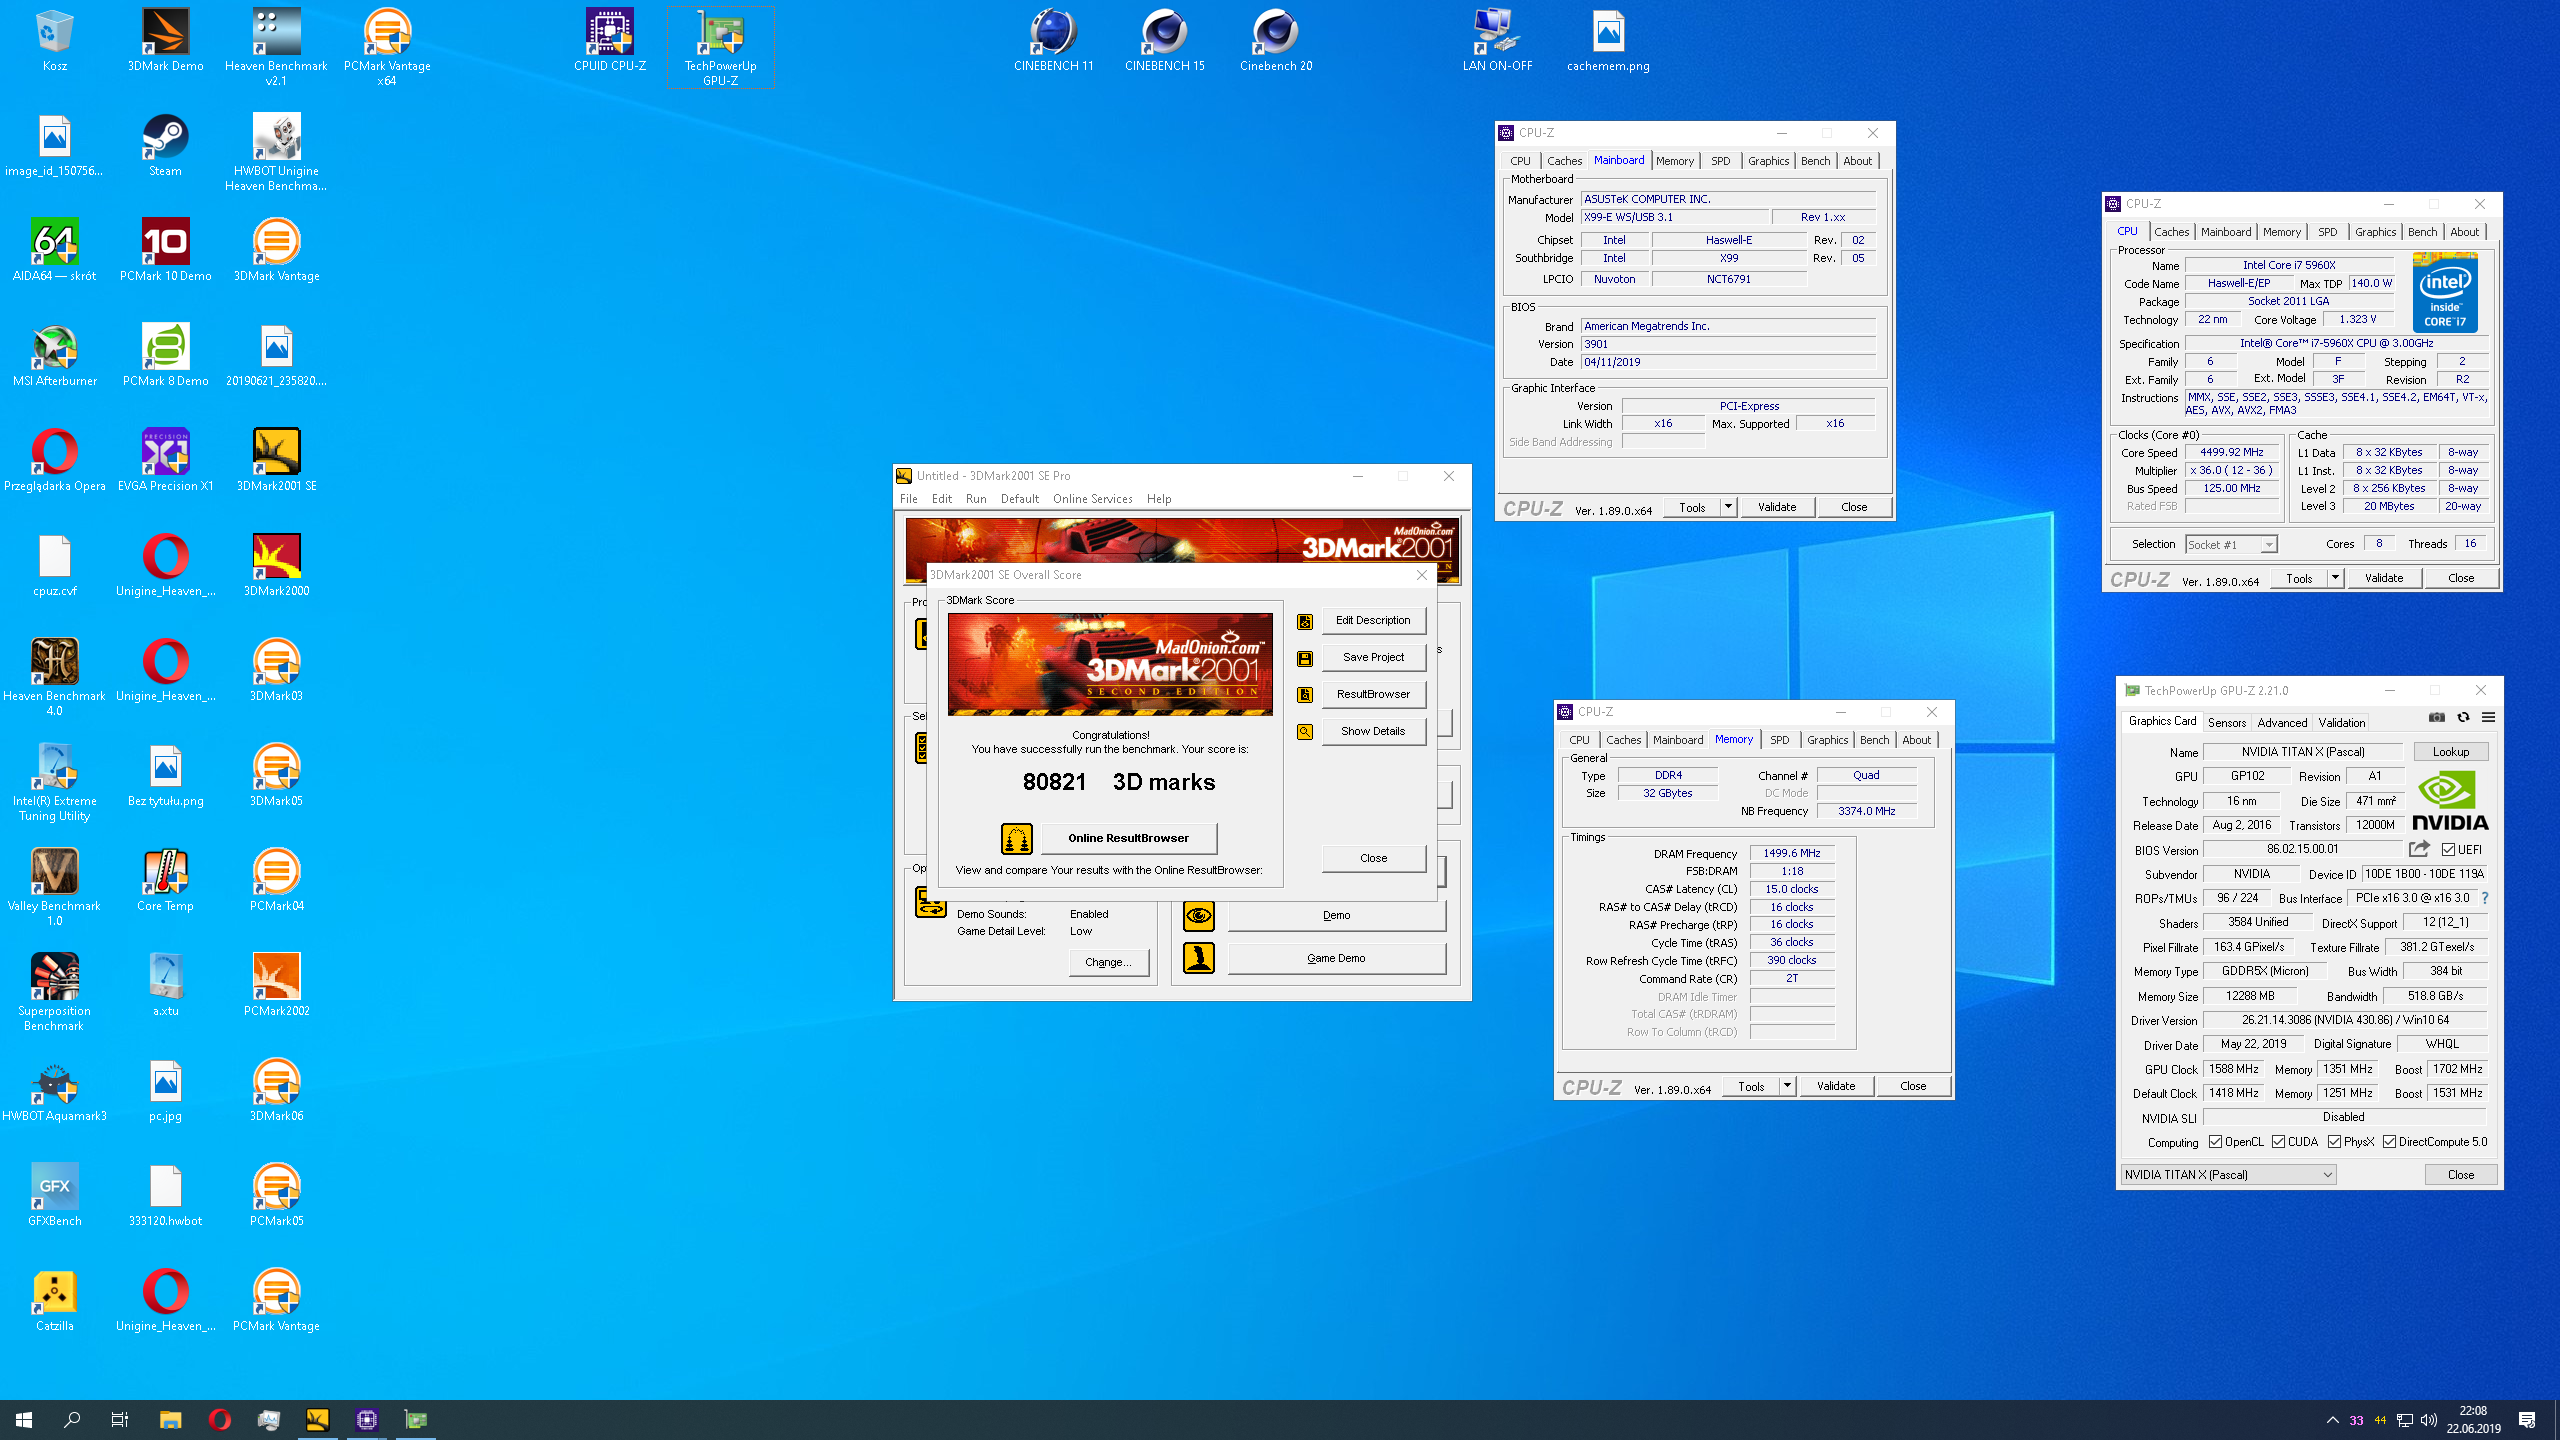Viewport: 2560px width, 1440px height.
Task: Open Opera from the taskbar
Action: pyautogui.click(x=220, y=1419)
